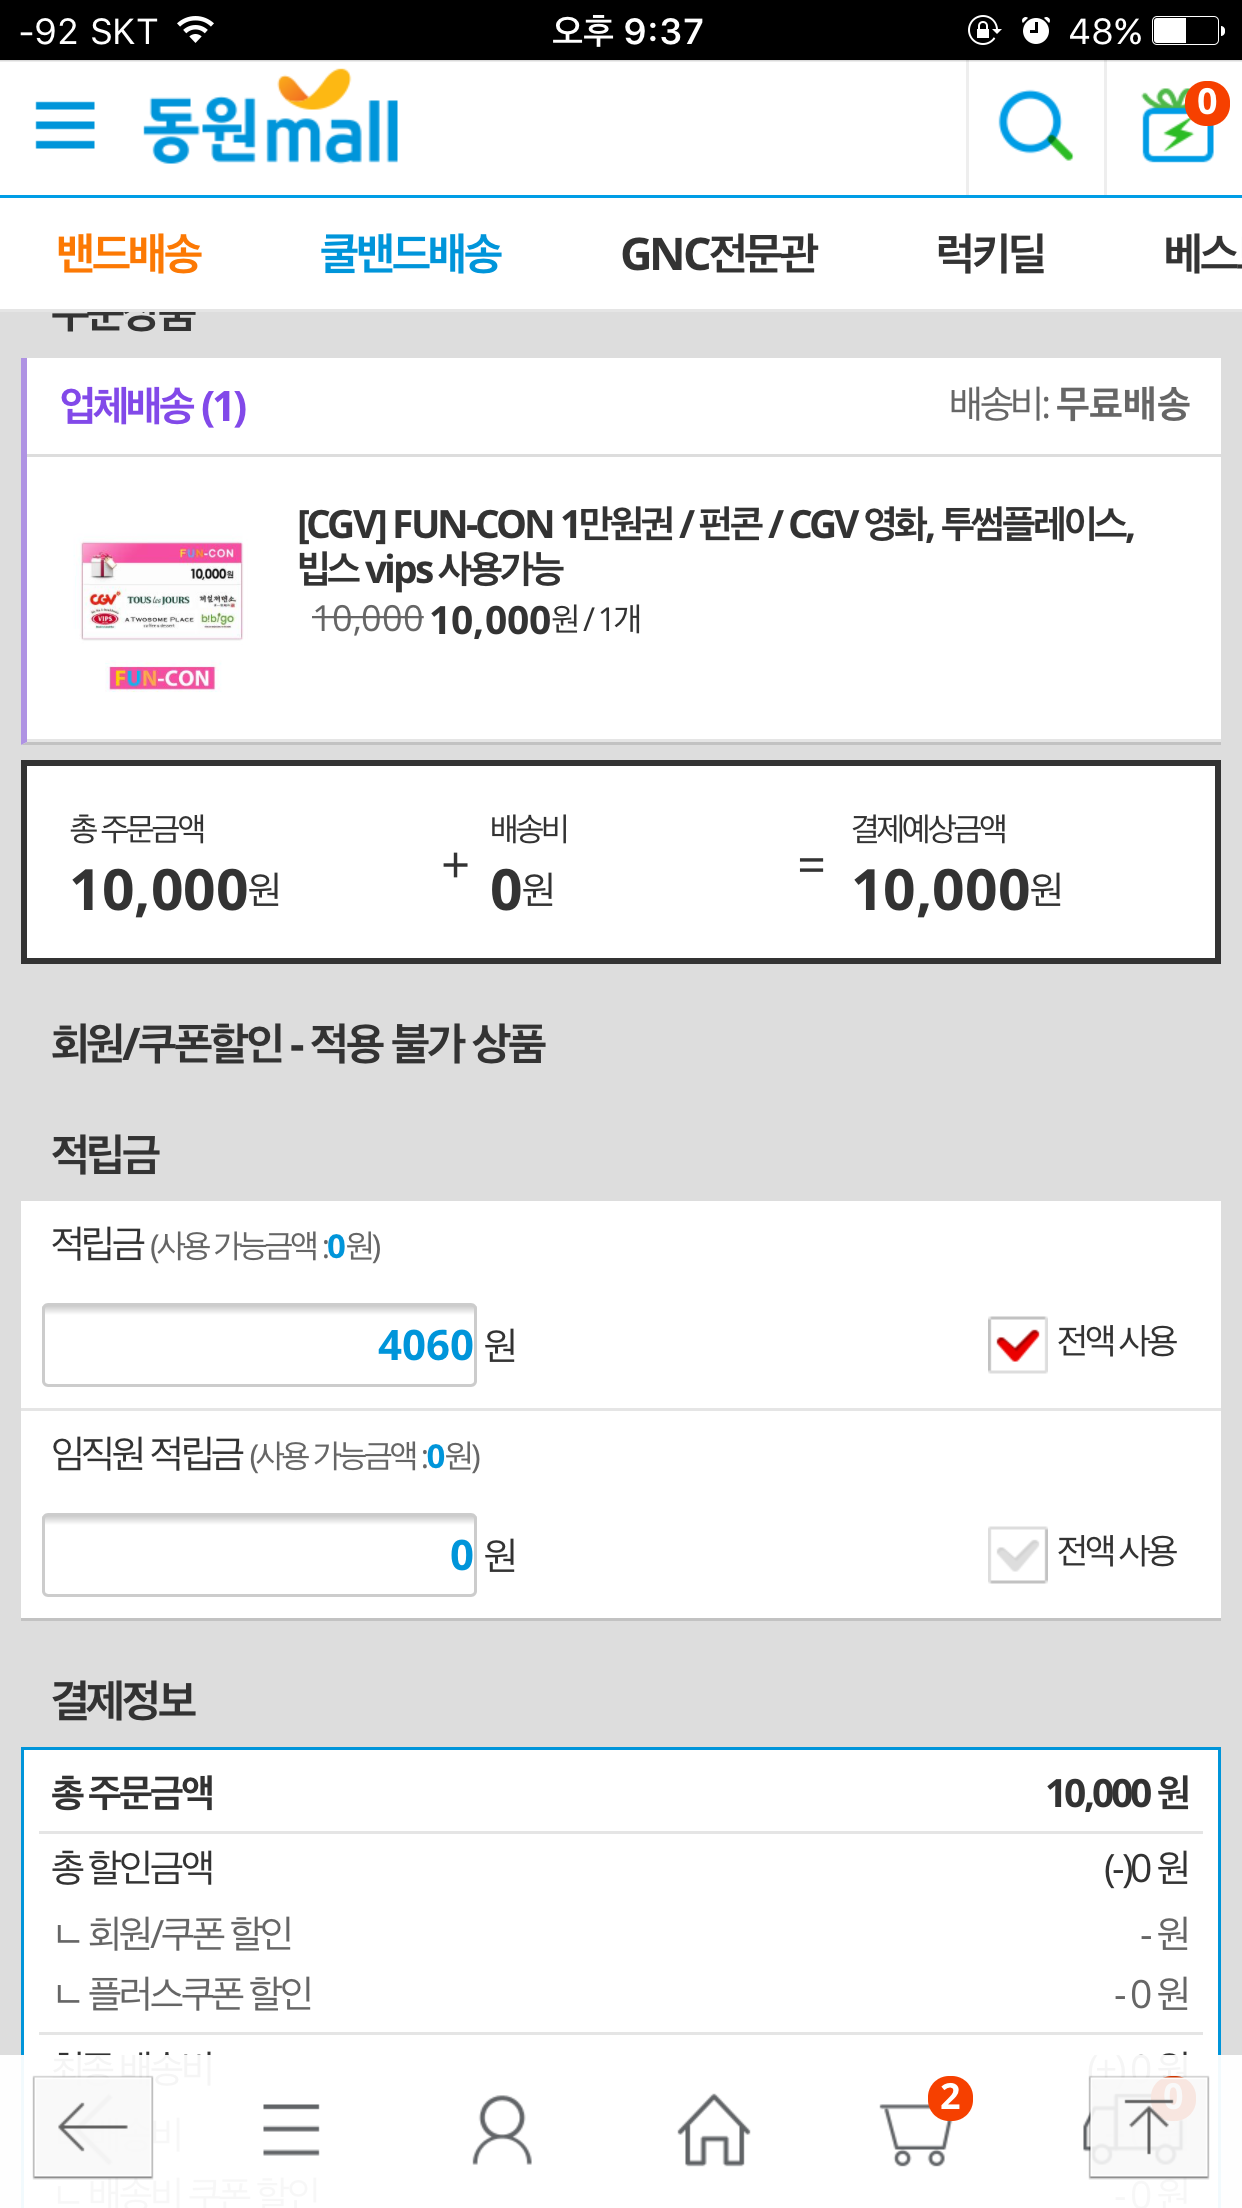
Task: Open the CGV FUN-CON product title
Action: pyautogui.click(x=715, y=546)
